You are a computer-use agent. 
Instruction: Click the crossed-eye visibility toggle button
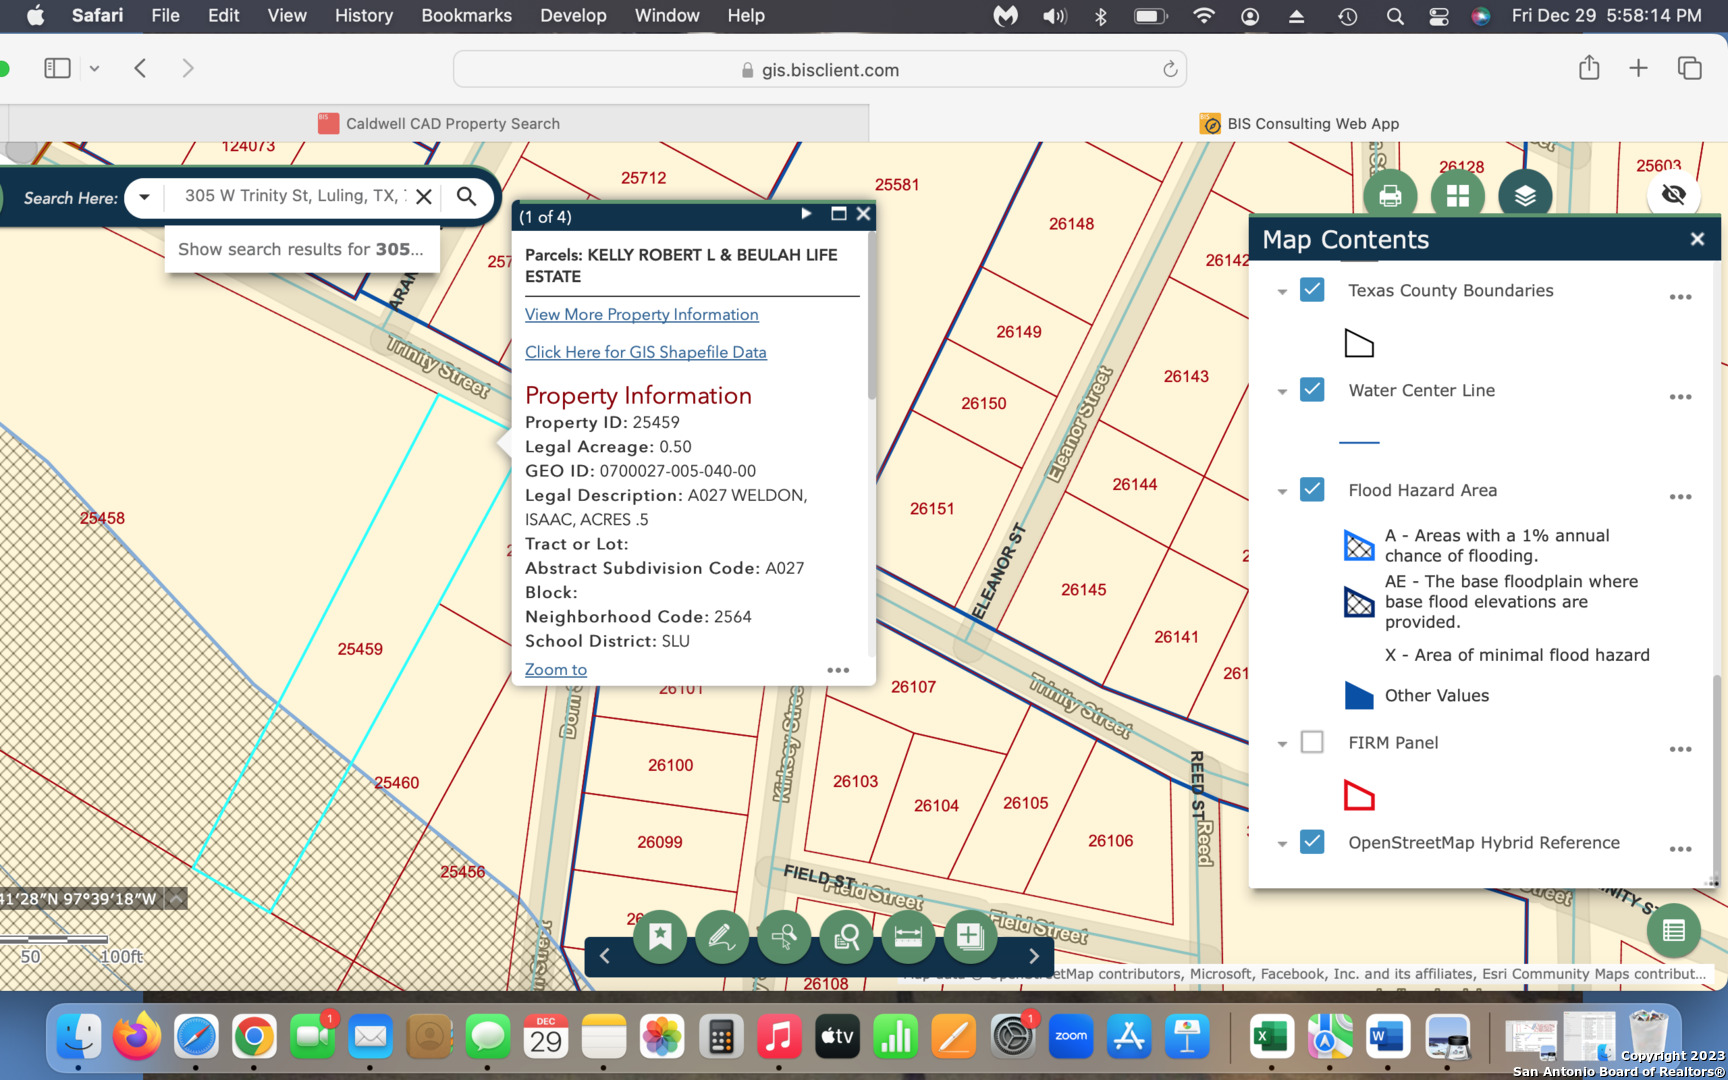click(1673, 194)
